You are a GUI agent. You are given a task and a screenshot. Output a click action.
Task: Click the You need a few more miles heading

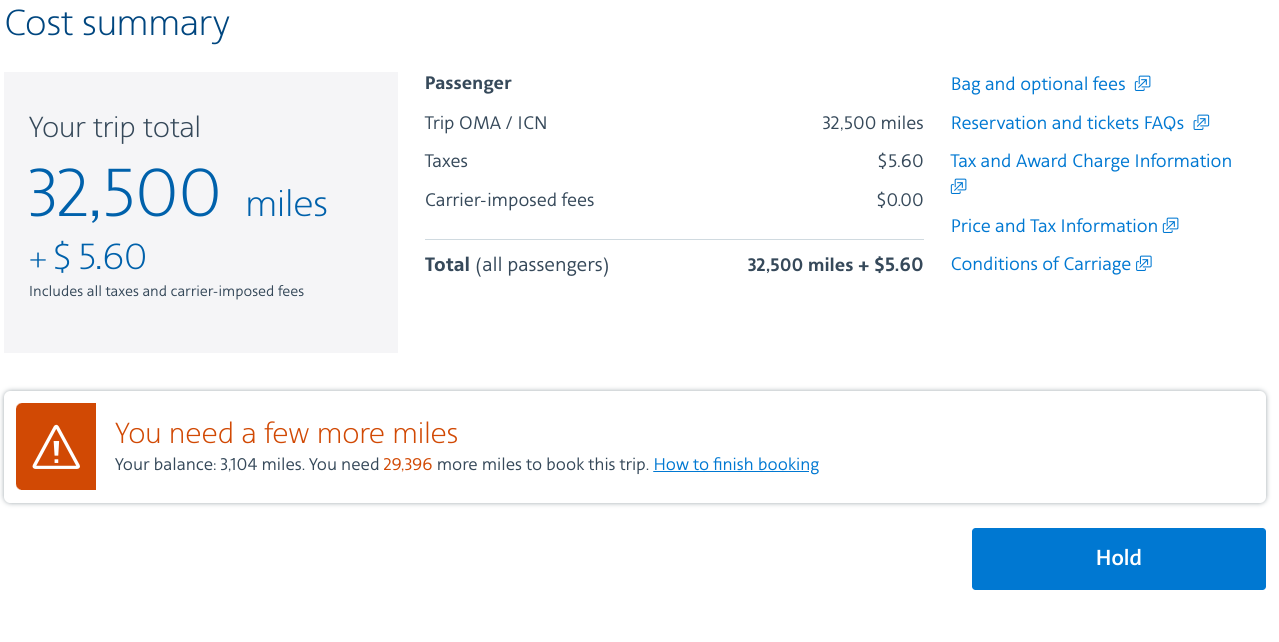(x=286, y=433)
